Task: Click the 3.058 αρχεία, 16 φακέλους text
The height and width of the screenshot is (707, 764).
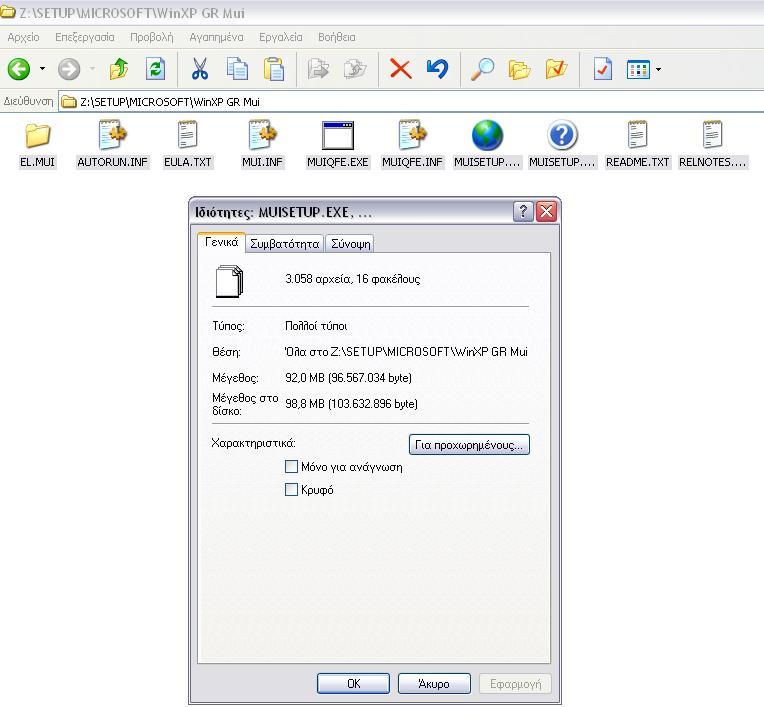Action: [352, 279]
